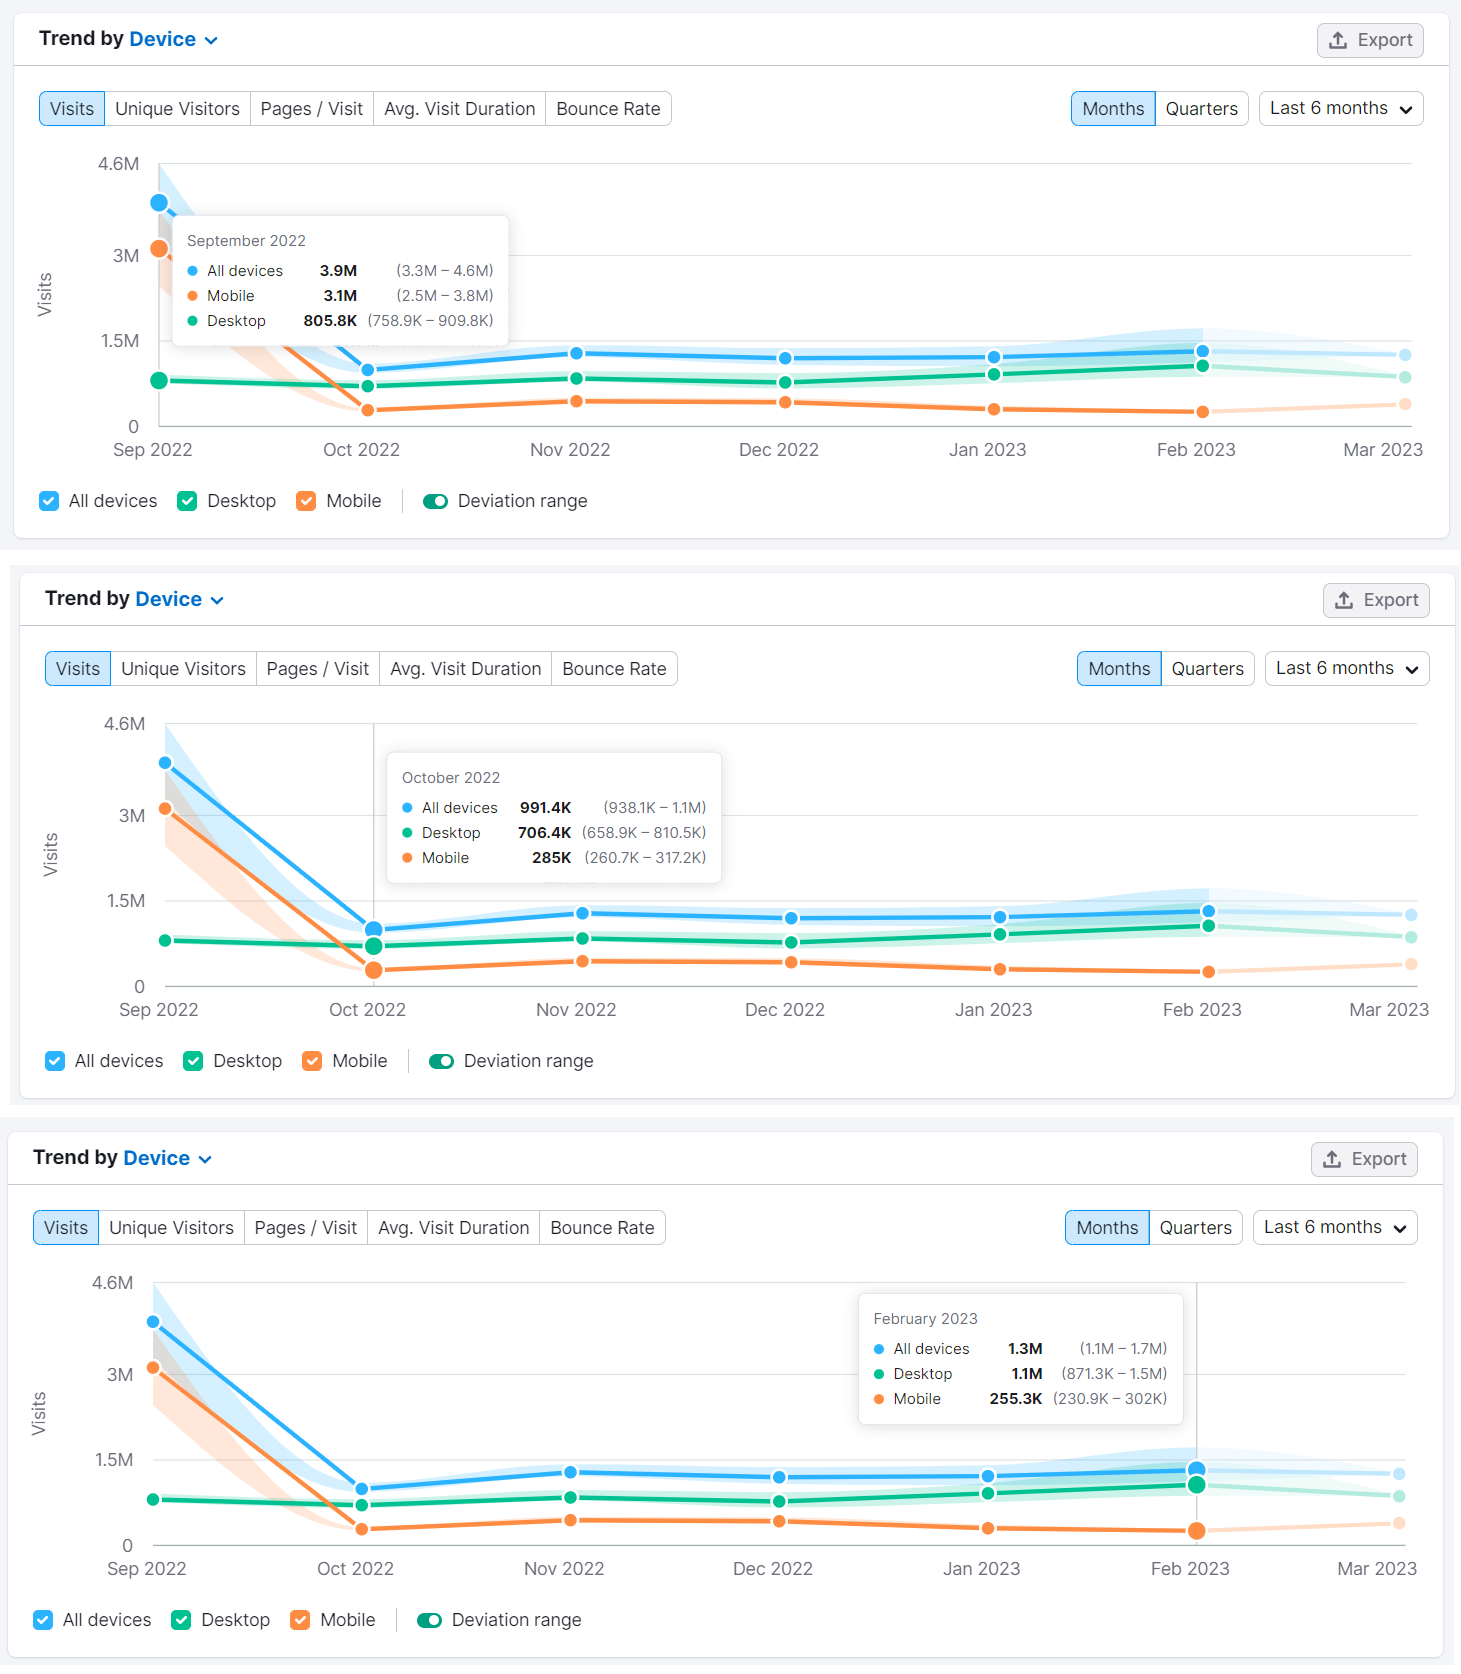Screen dimensions: 1461x1674
Task: Switch to Unique Visitors in the bottom panel
Action: (171, 1228)
